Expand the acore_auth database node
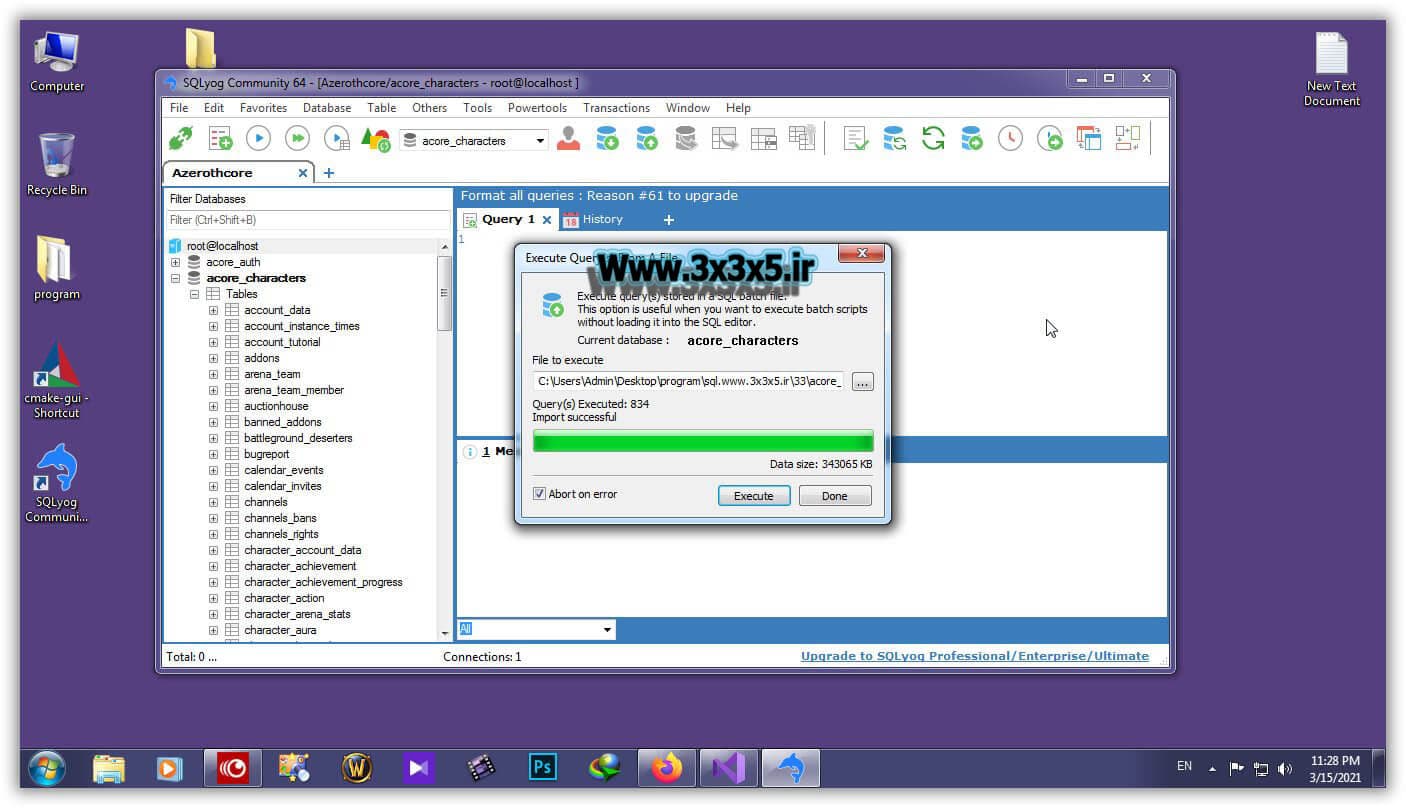The width and height of the screenshot is (1406, 808). pos(176,262)
